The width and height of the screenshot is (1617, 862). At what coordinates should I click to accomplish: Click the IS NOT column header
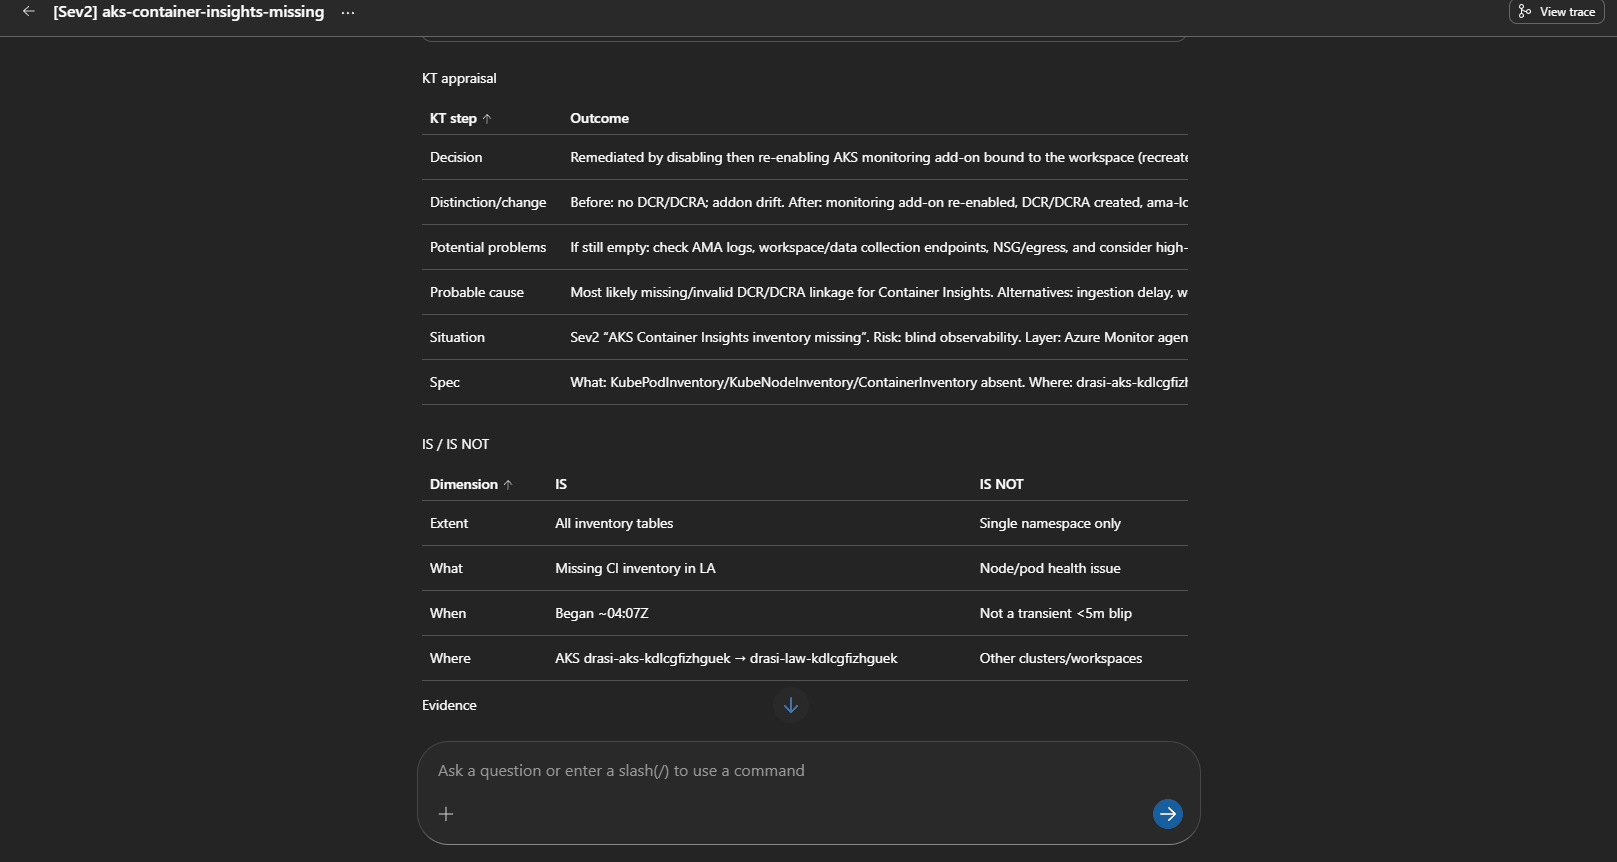[1001, 484]
